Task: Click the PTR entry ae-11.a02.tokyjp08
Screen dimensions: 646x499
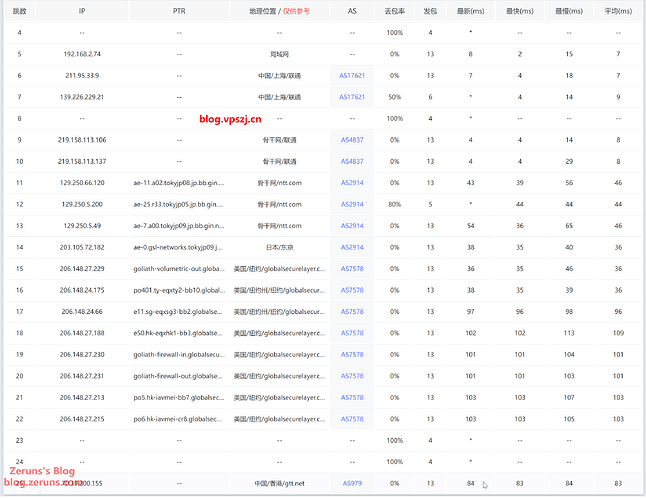Action: (178, 183)
